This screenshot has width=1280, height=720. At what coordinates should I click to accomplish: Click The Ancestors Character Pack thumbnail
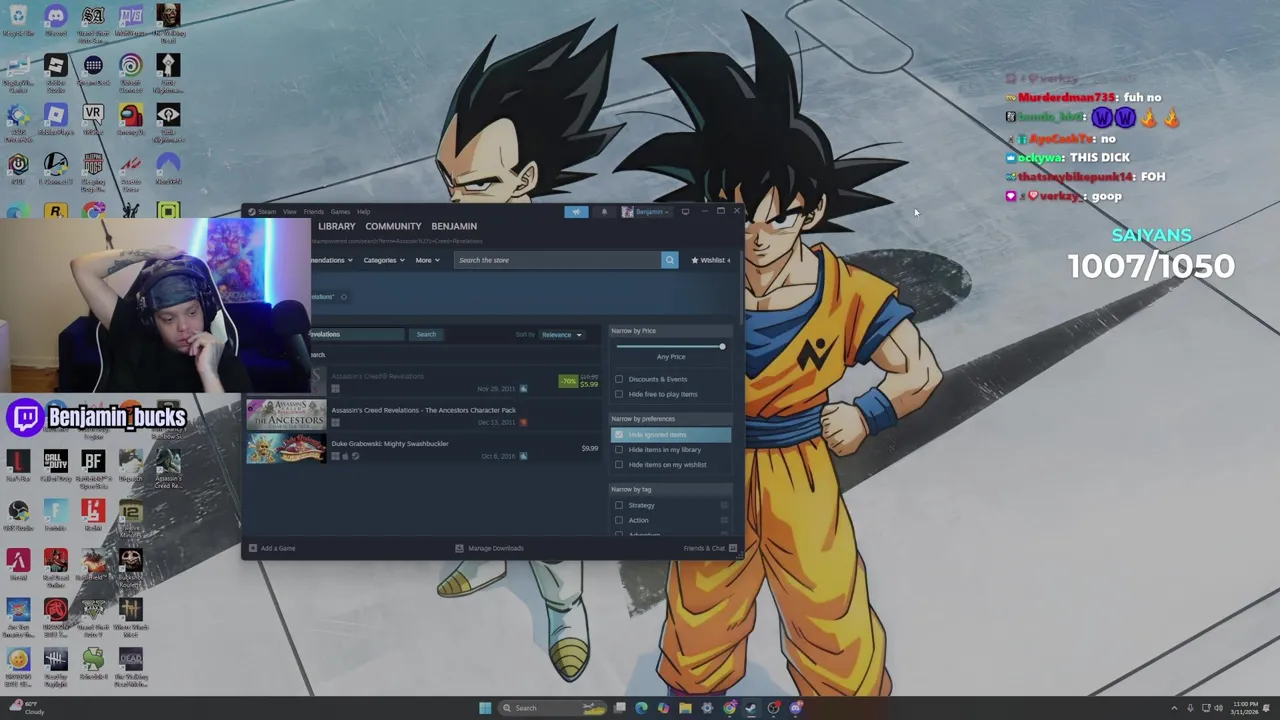[x=286, y=415]
